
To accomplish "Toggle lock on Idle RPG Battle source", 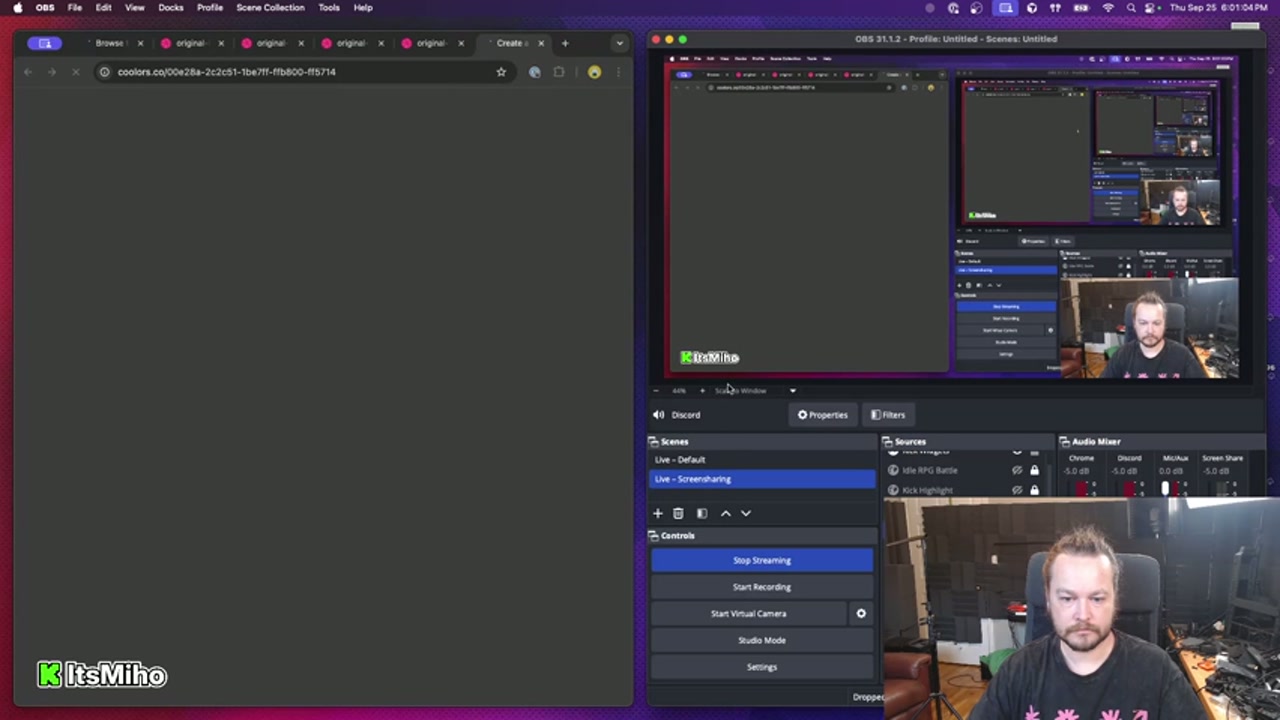I will pyautogui.click(x=1034, y=470).
